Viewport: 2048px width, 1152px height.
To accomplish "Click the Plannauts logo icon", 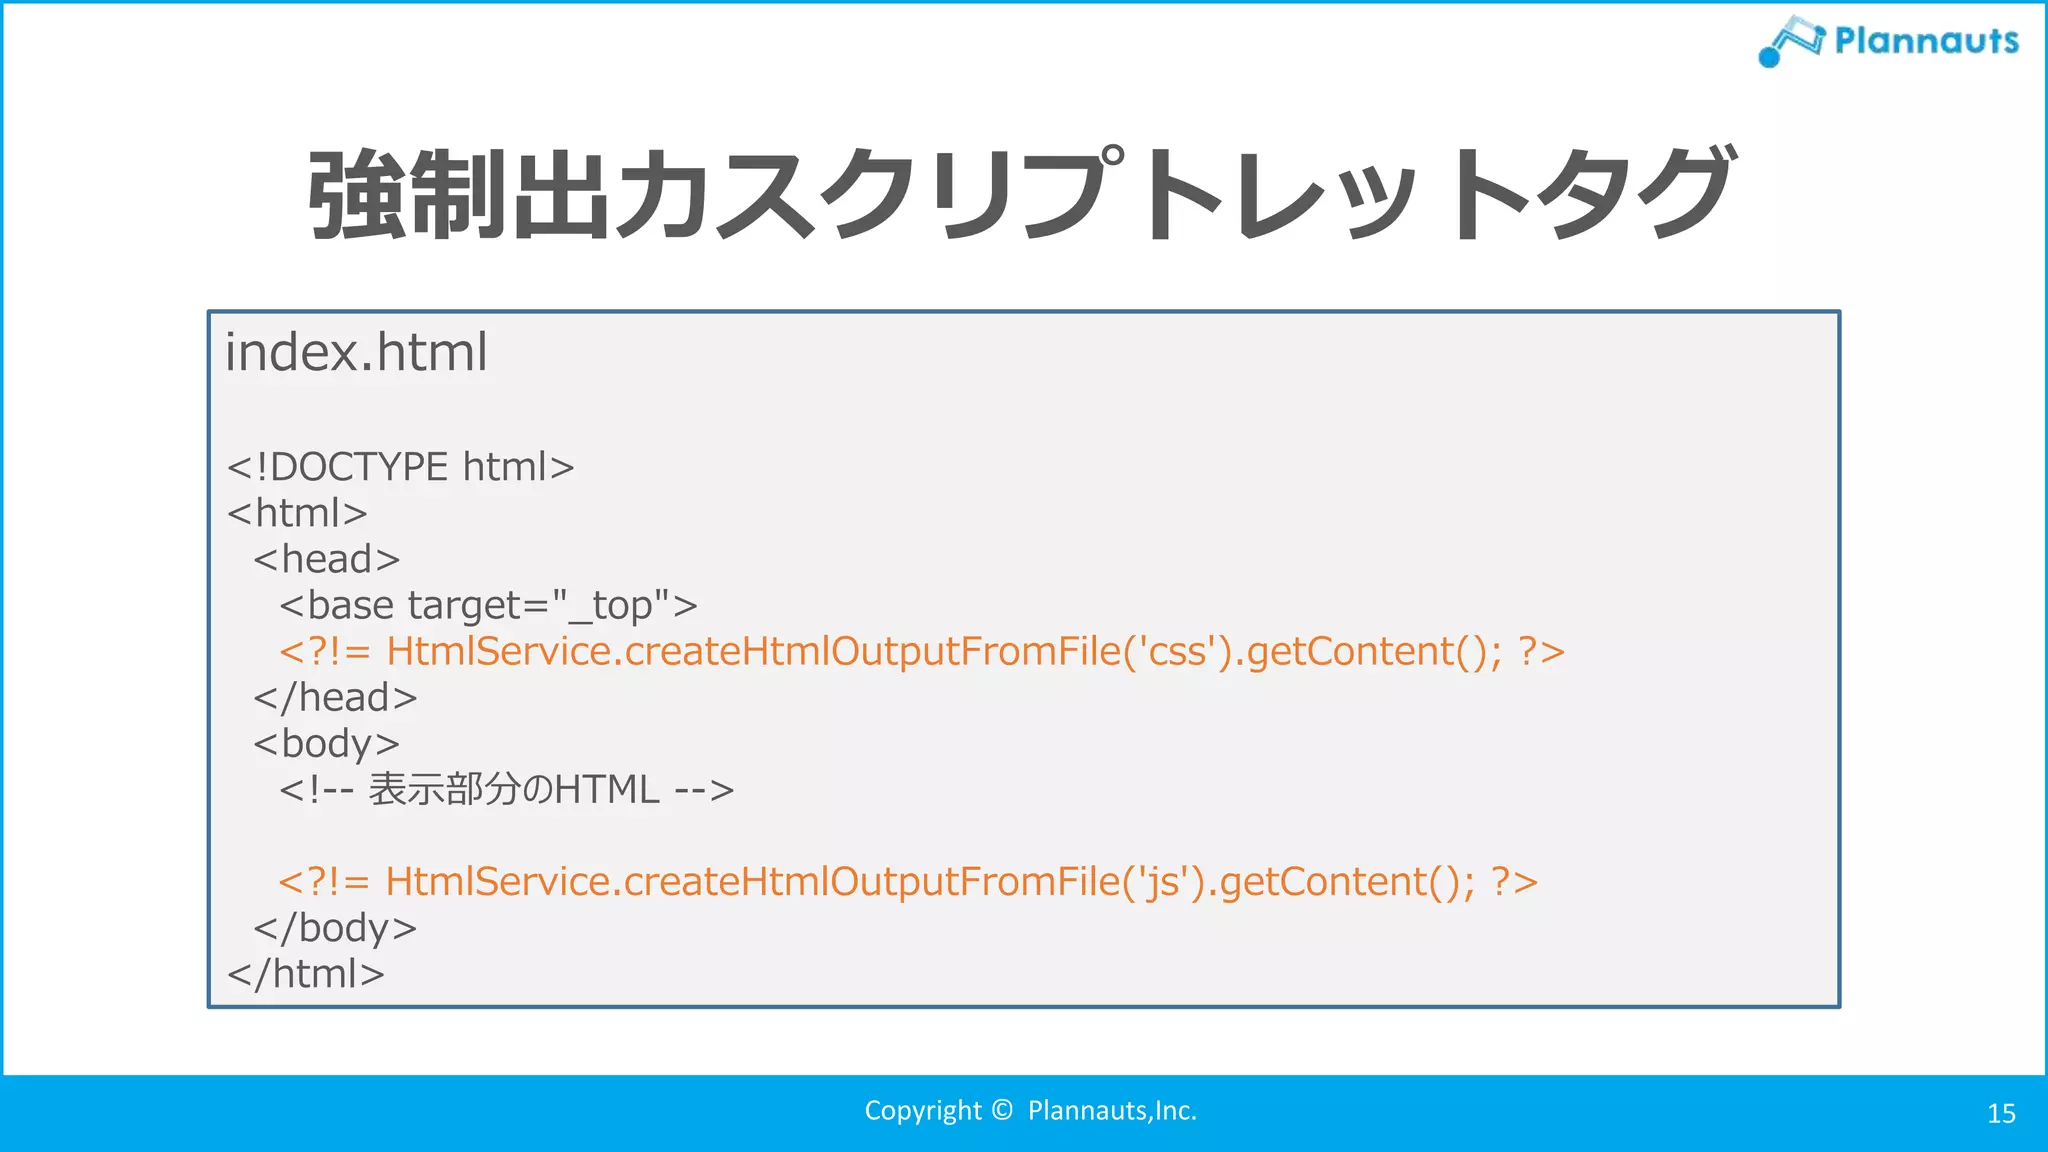I will tap(1792, 41).
